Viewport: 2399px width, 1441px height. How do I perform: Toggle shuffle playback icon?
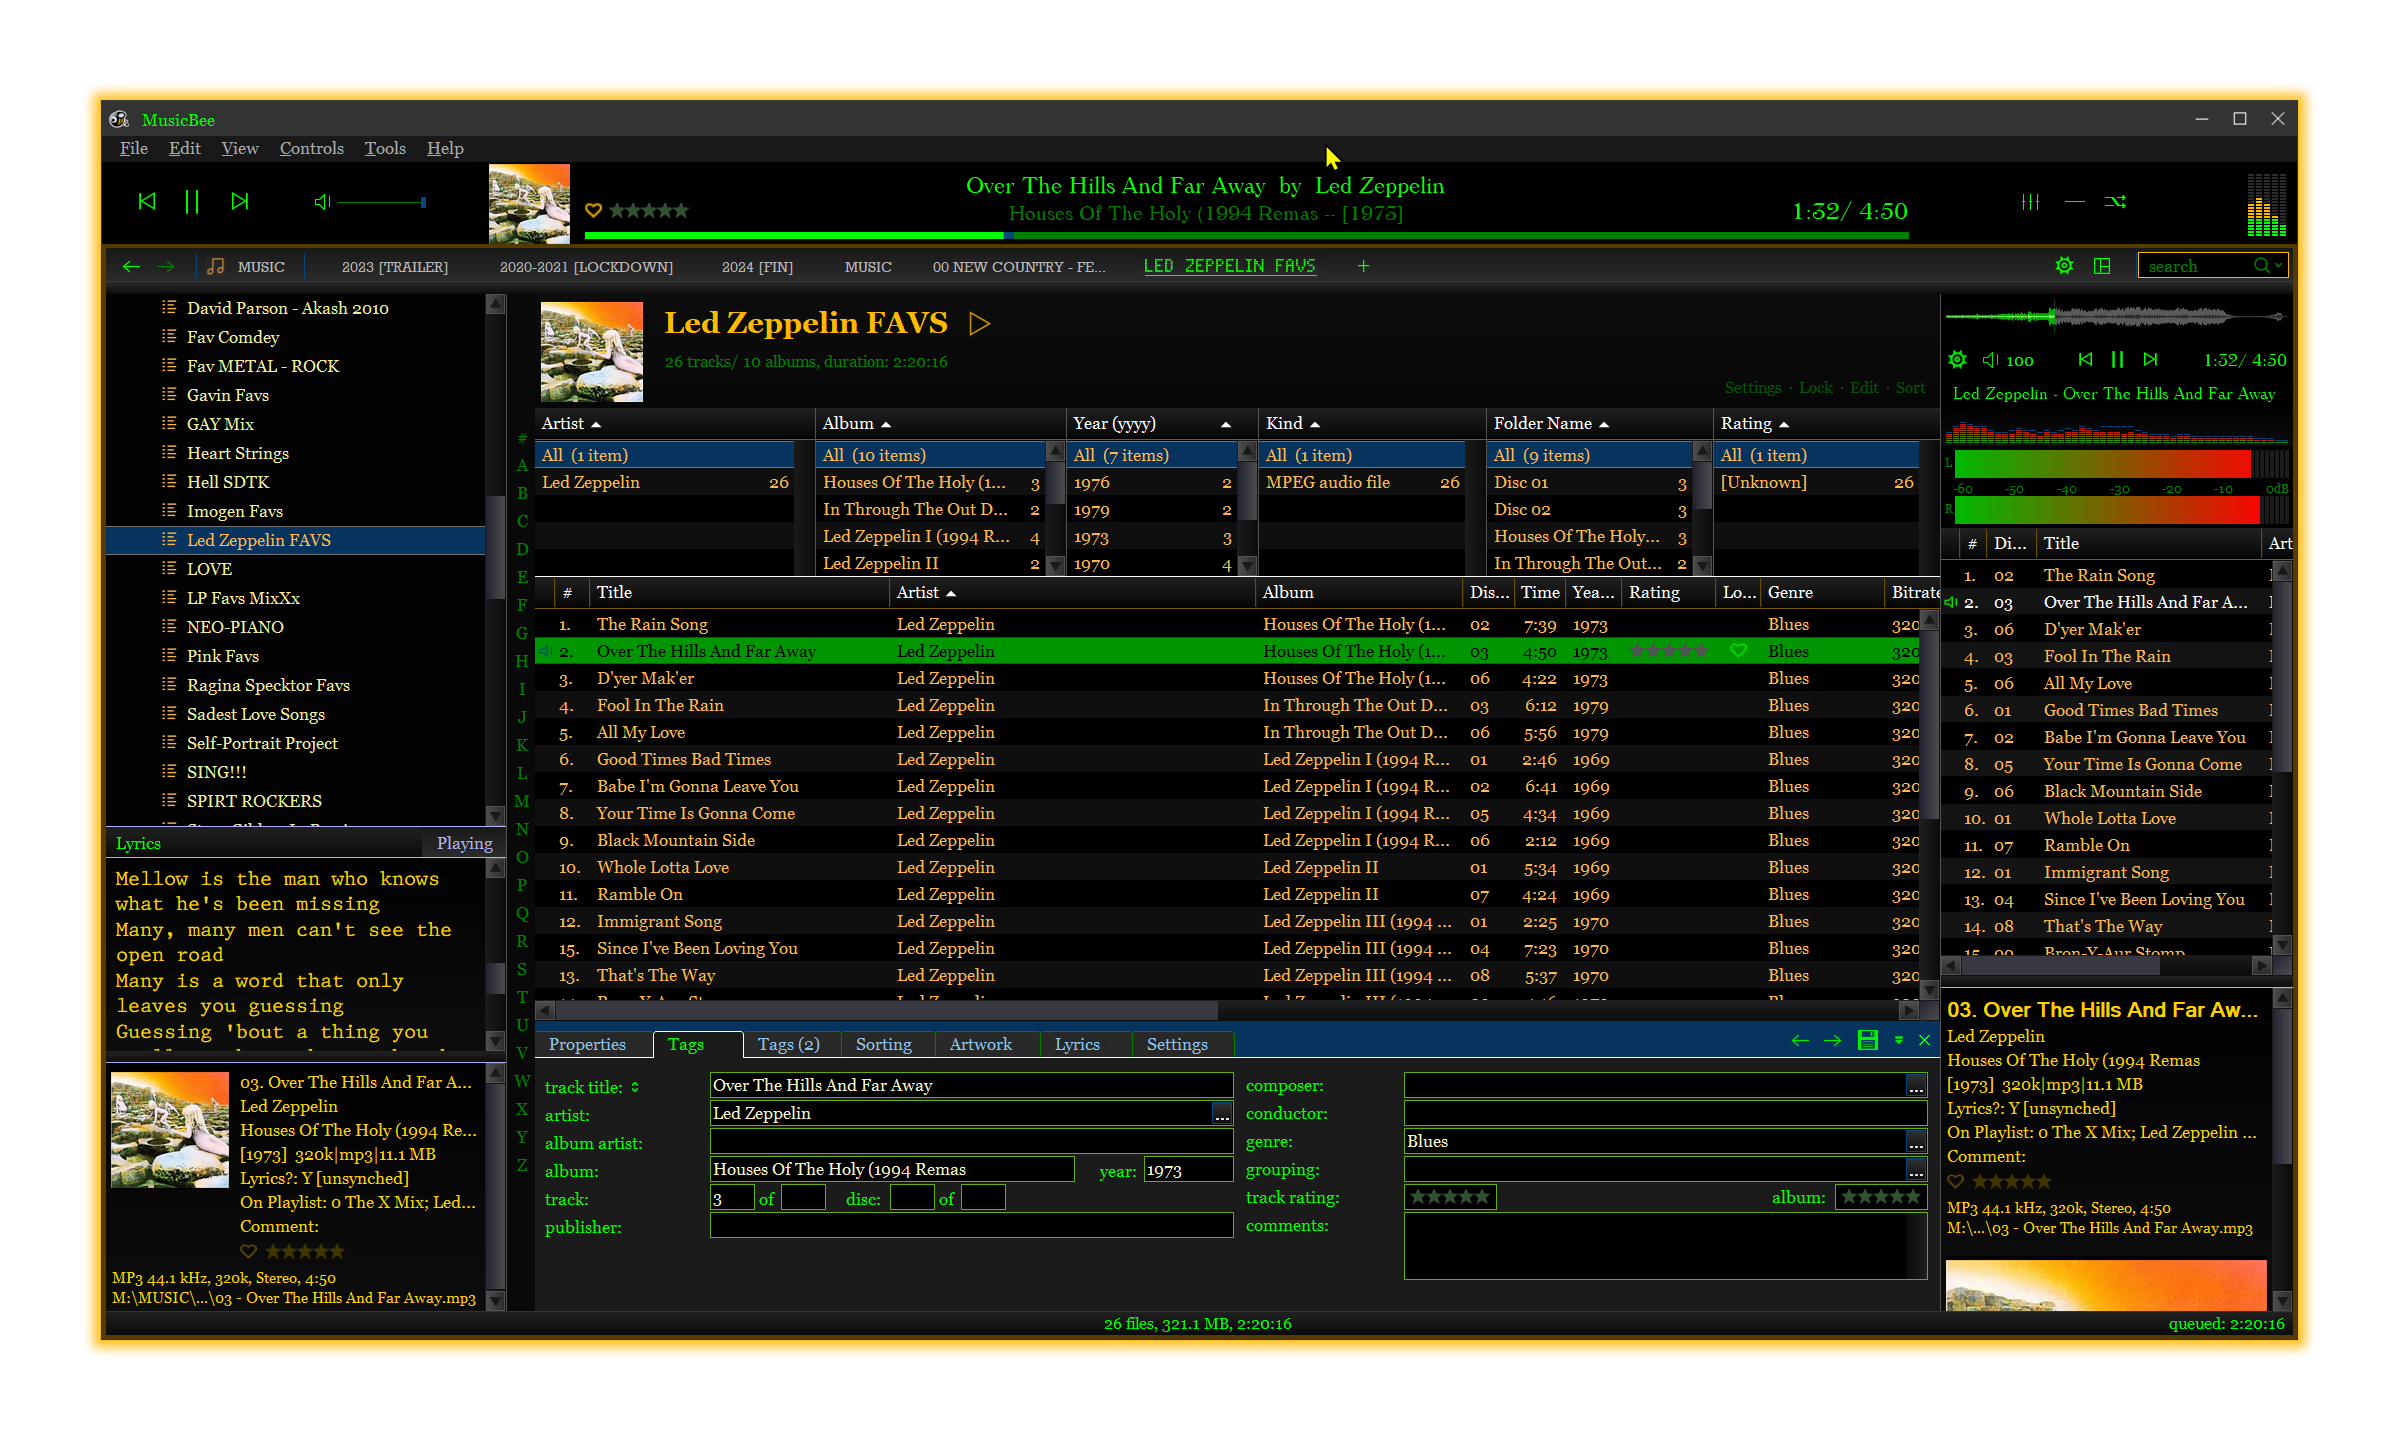(2115, 202)
